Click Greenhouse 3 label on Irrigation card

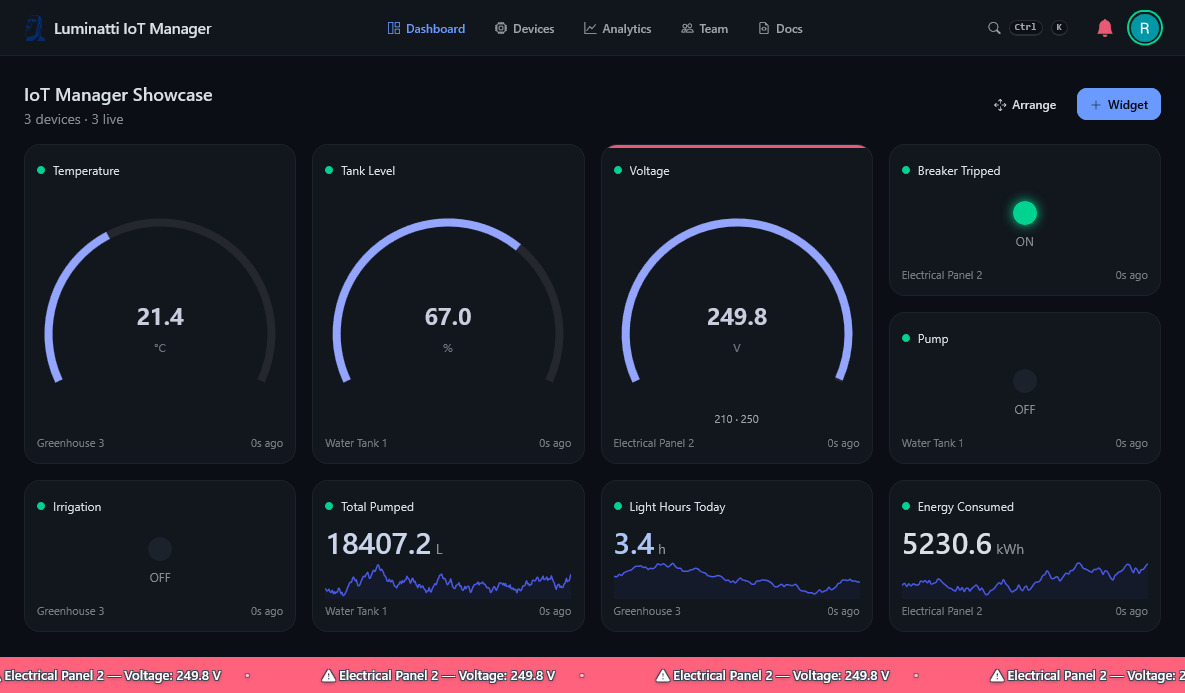[x=70, y=611]
